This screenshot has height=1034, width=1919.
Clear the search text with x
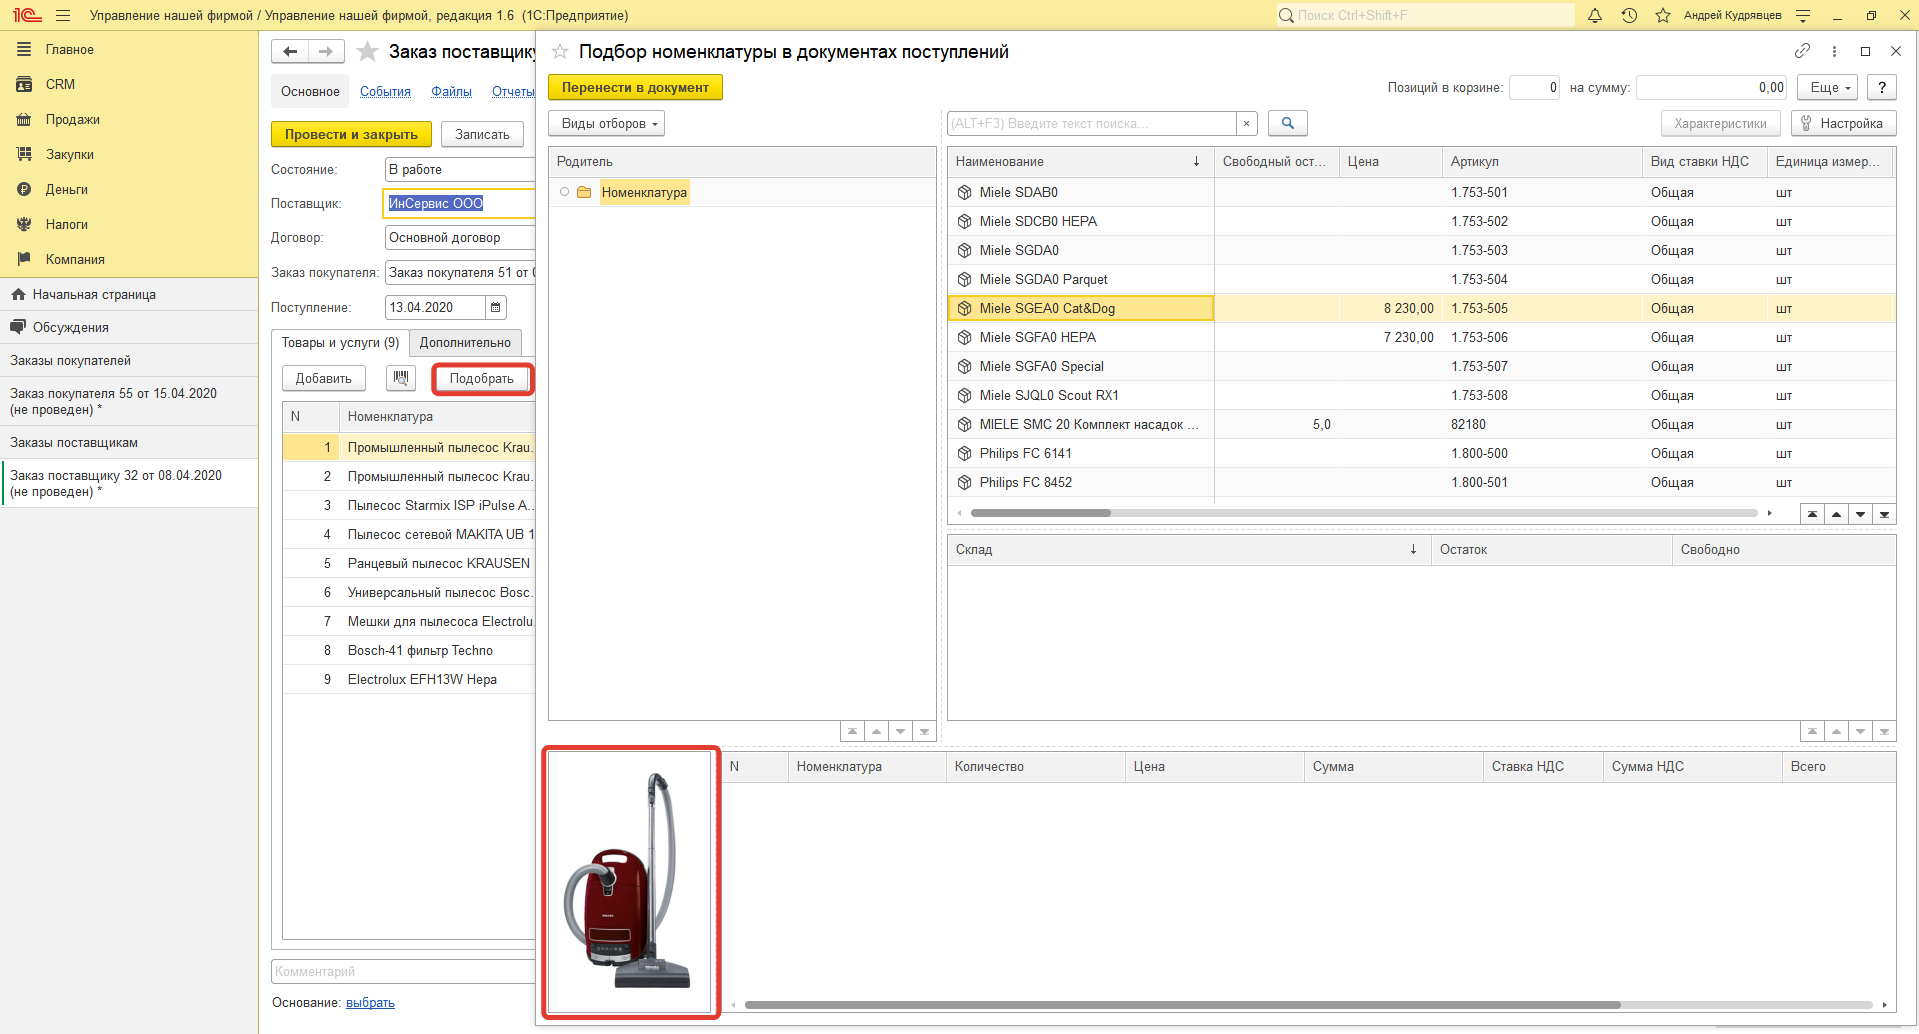(x=1246, y=123)
